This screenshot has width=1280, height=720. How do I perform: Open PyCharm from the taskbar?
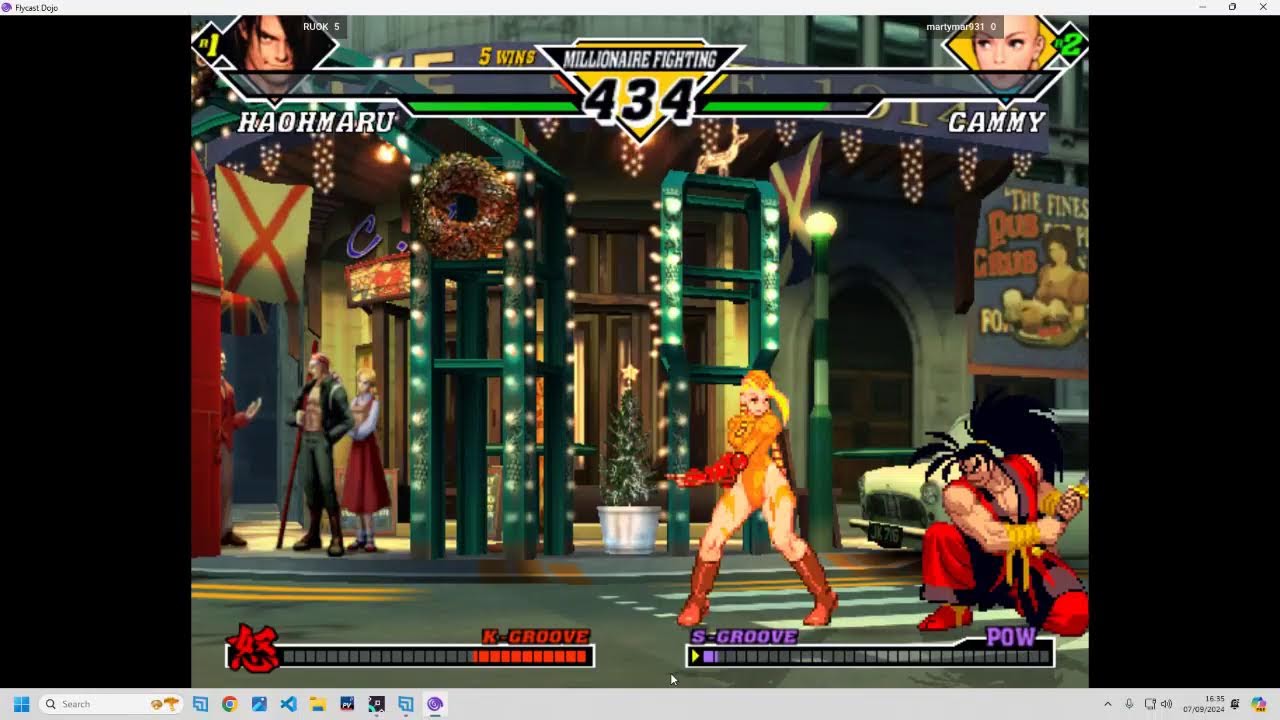(x=347, y=704)
